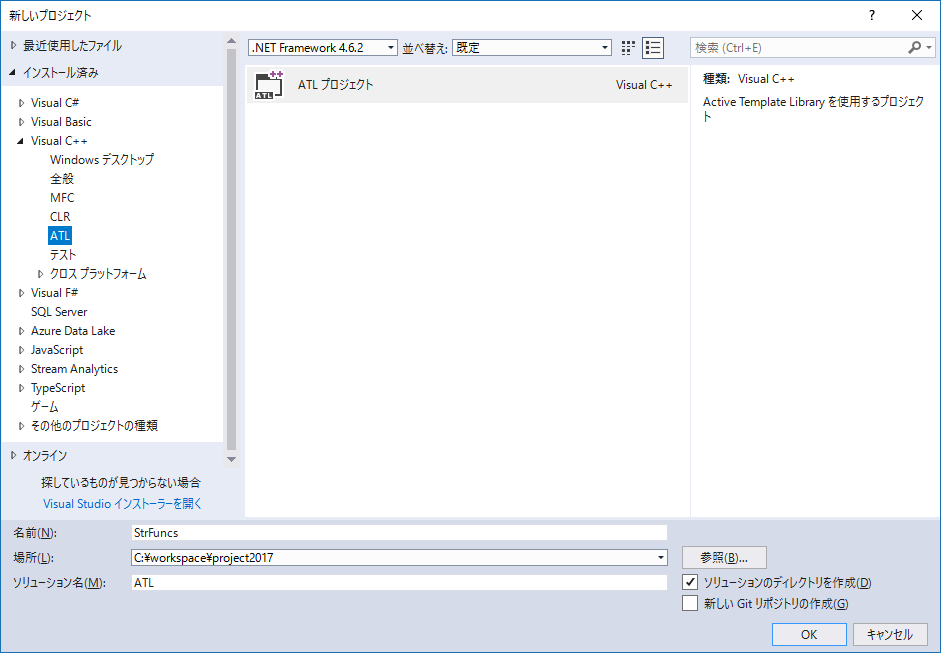The image size is (941, 653).
Task: Click the 参照 browse button
Action: (x=724, y=557)
